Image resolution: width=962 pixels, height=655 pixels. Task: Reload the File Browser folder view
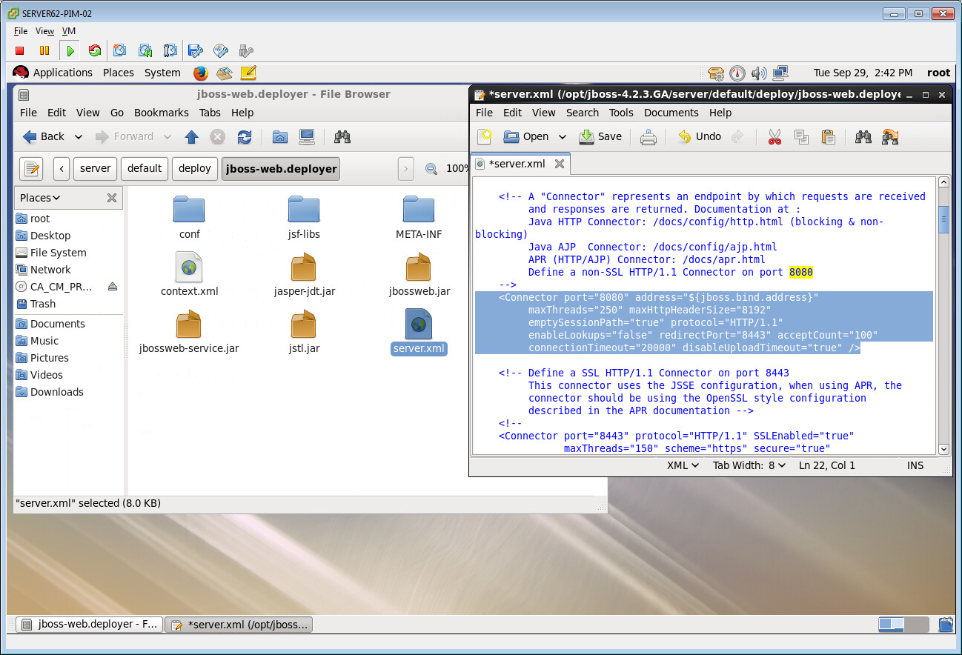tap(244, 137)
